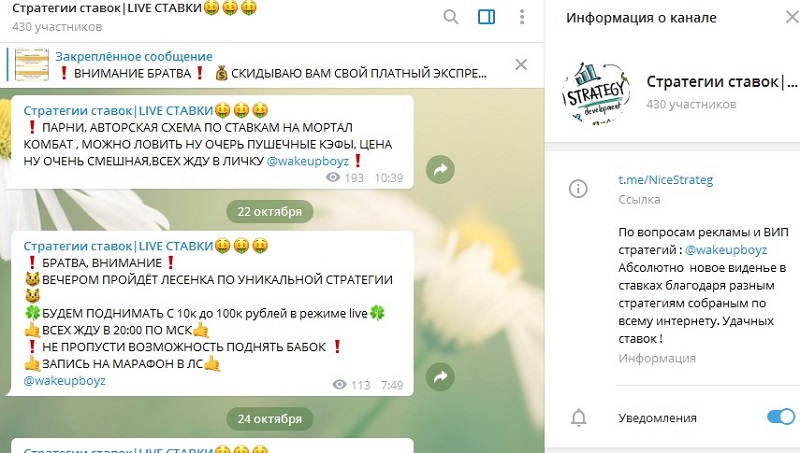Screen dimensions: 800x453
Task: Click the 22 октября date badge
Action: pos(269,211)
